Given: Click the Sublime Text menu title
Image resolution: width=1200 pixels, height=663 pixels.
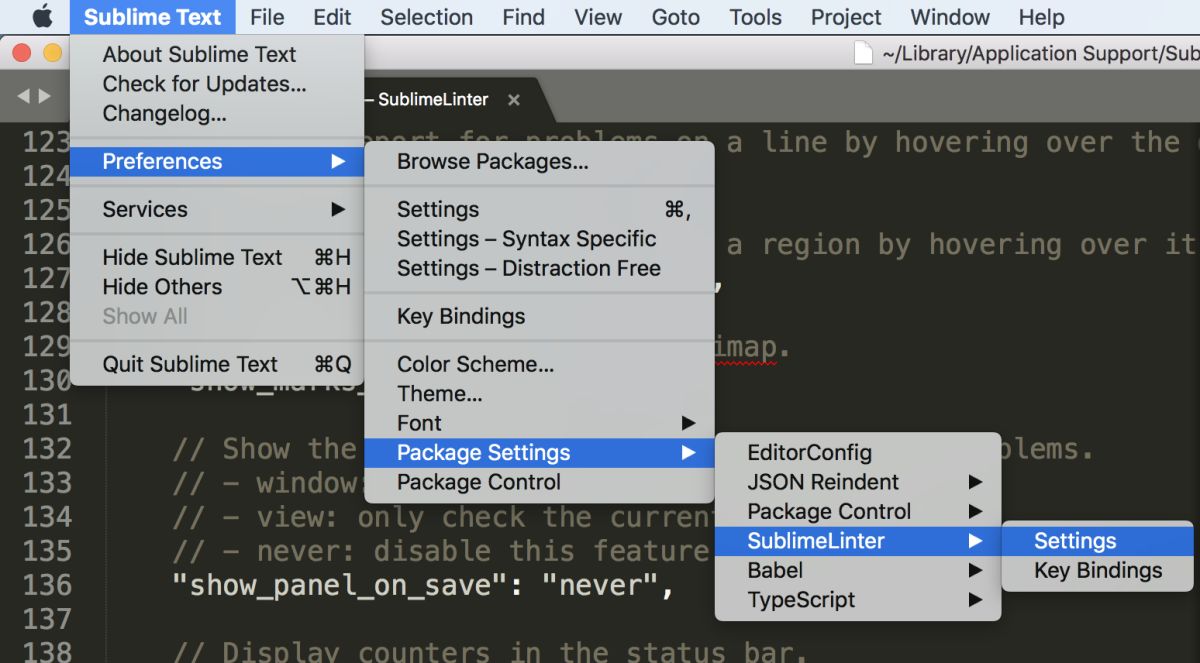Looking at the screenshot, I should pyautogui.click(x=153, y=17).
